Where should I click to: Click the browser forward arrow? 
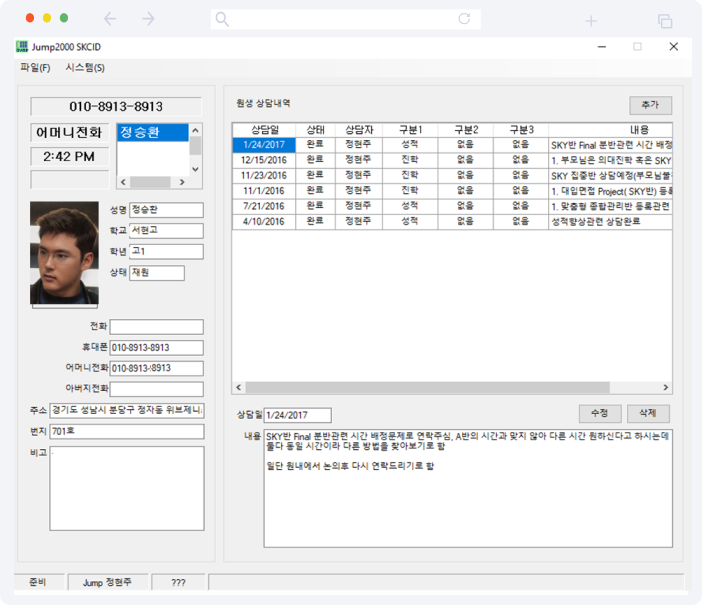tap(148, 19)
